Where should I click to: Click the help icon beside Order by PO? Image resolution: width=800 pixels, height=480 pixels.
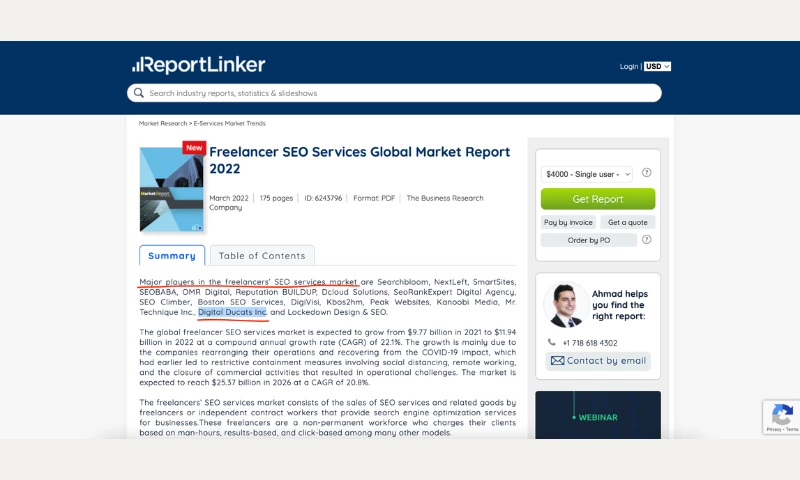(x=646, y=240)
